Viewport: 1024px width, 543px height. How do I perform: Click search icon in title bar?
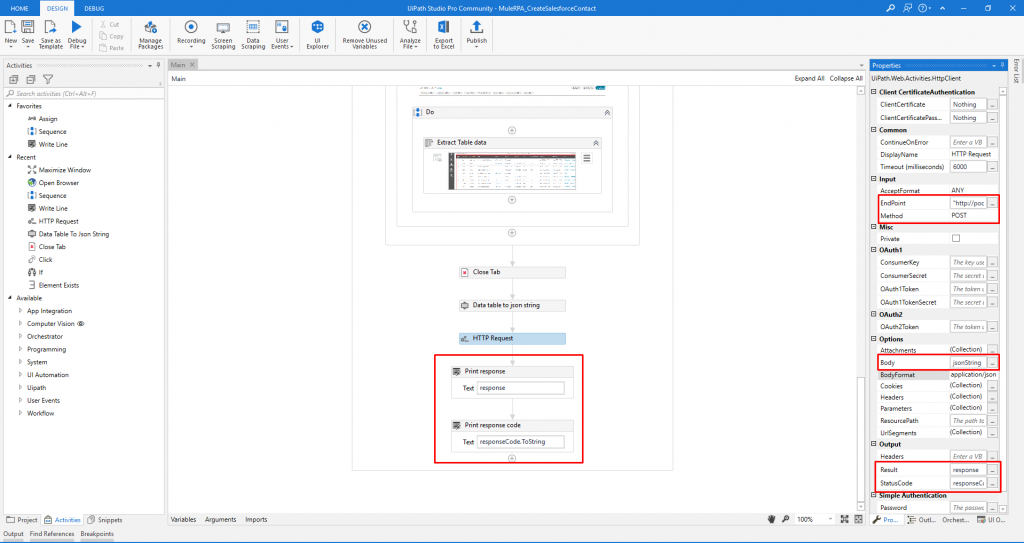891,8
